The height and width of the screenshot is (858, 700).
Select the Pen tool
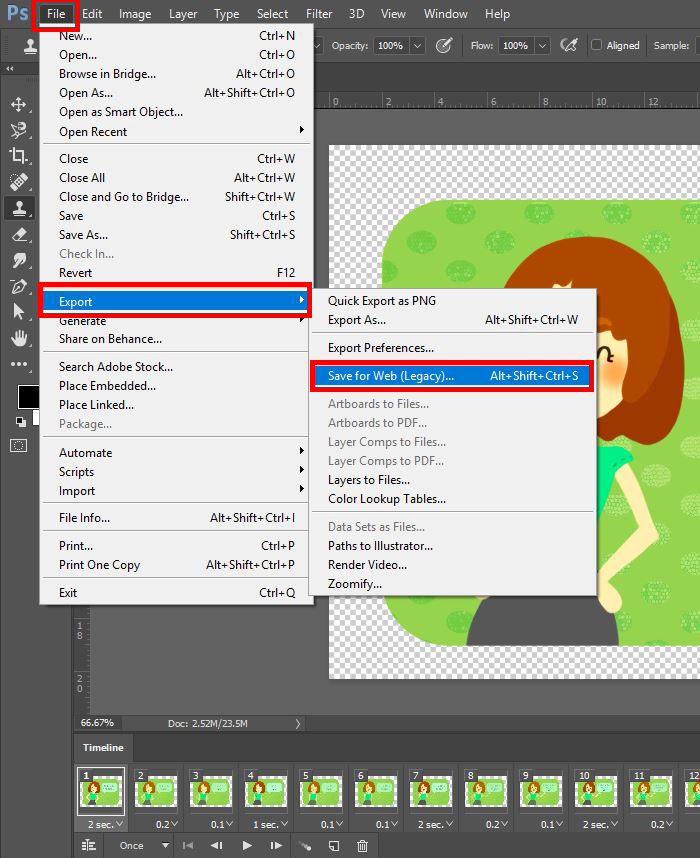(x=19, y=286)
